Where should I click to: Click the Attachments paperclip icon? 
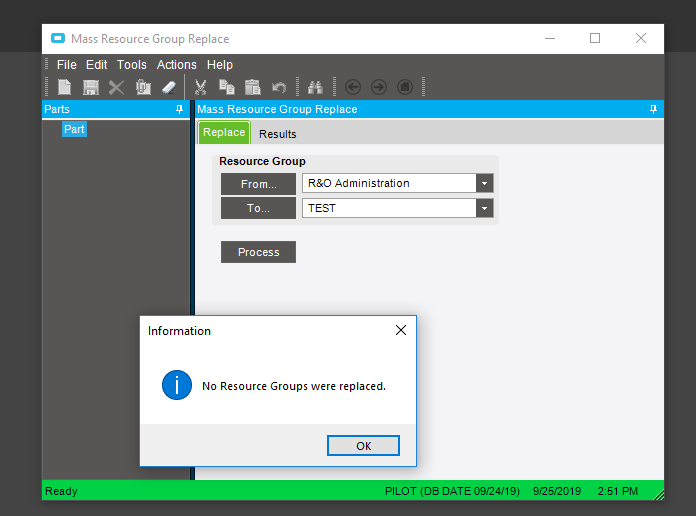click(x=143, y=87)
